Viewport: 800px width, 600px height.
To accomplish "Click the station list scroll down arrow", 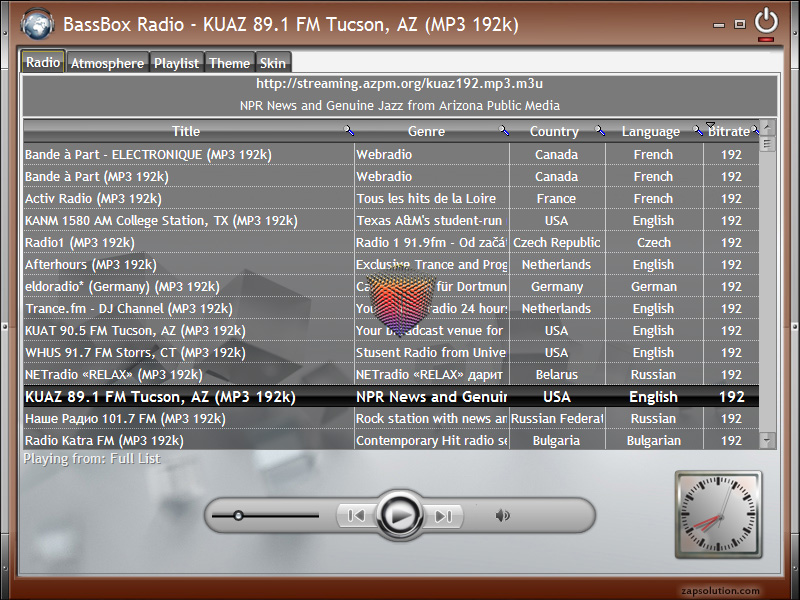I will click(x=767, y=440).
